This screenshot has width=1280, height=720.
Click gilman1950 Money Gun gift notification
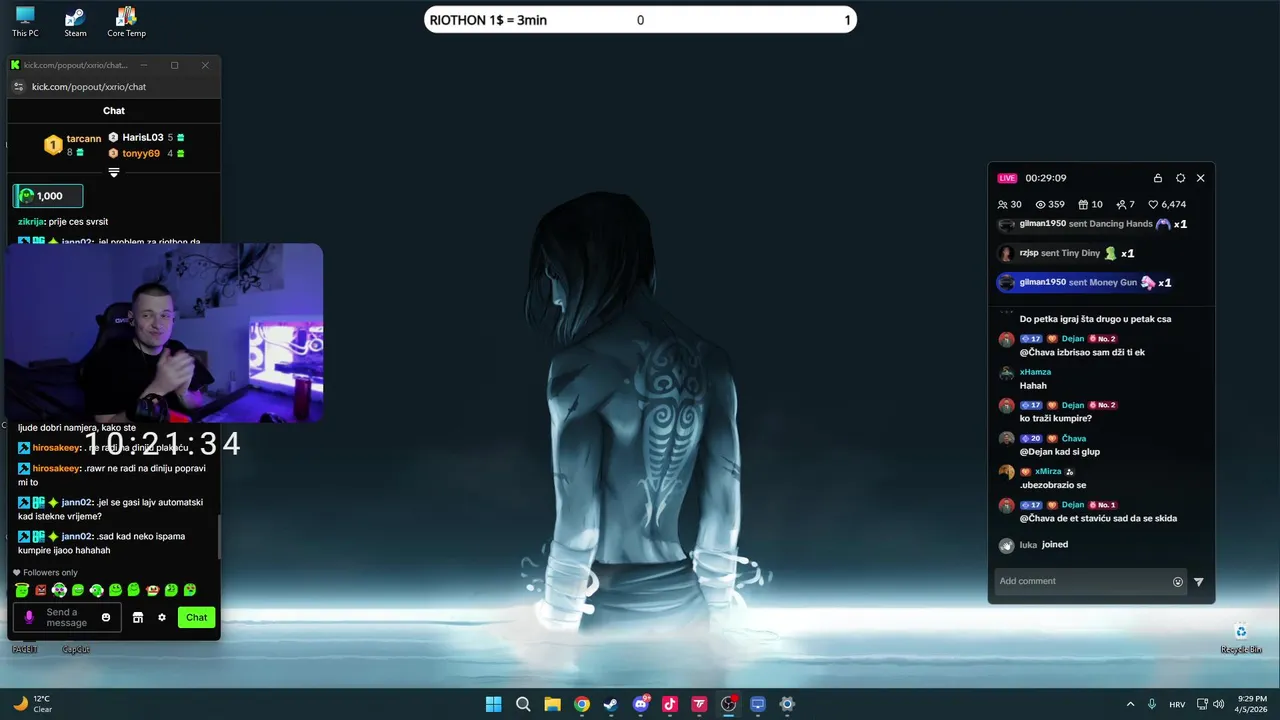[1084, 283]
